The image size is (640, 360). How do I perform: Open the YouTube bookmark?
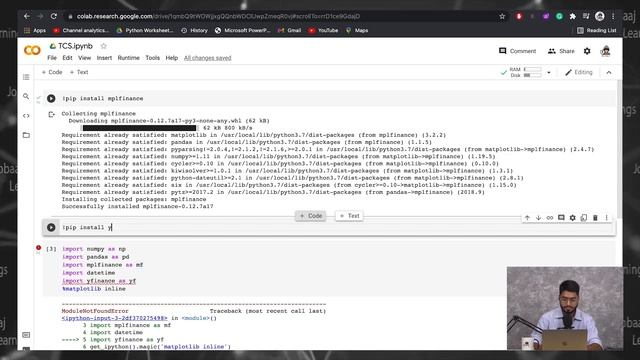point(323,30)
